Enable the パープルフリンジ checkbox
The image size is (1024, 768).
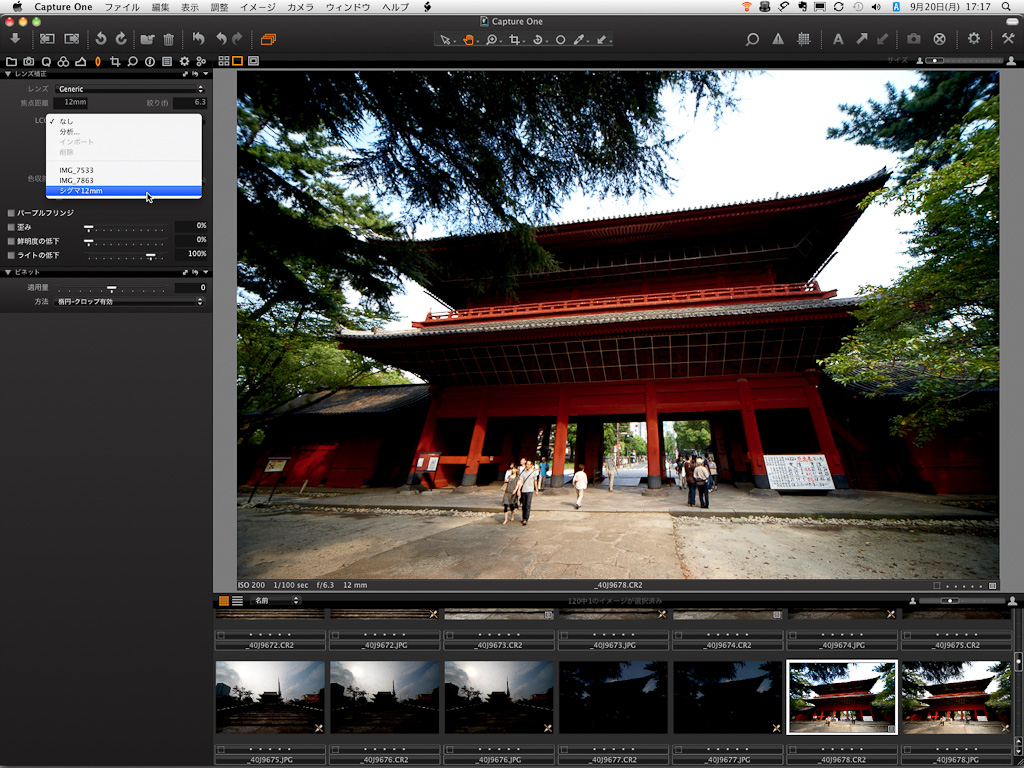(x=11, y=213)
